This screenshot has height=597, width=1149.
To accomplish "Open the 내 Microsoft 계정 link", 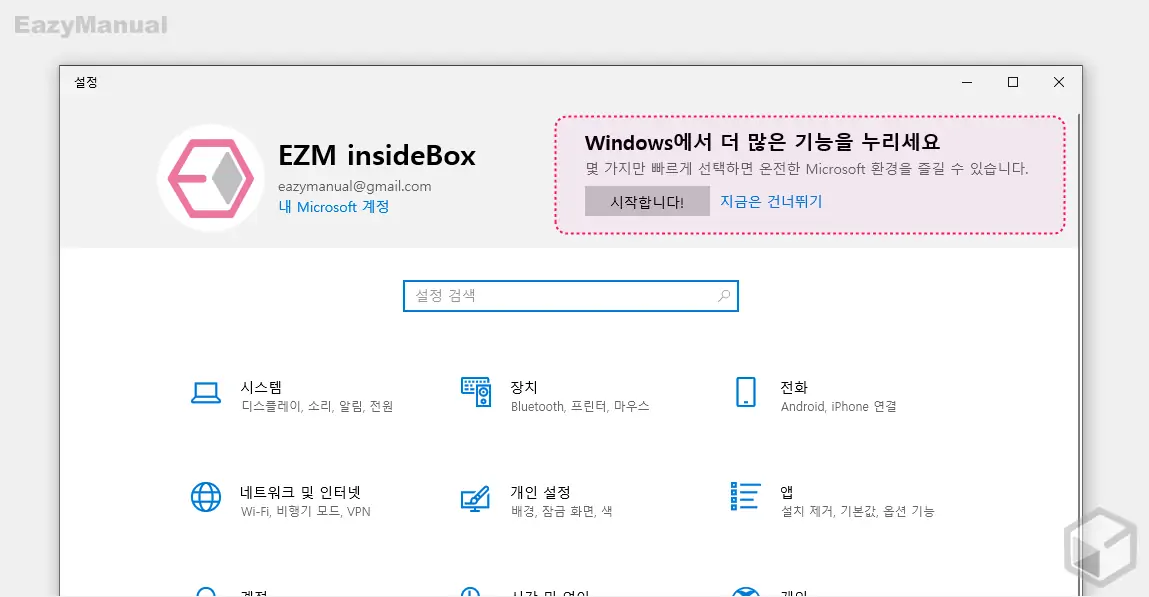I will (333, 207).
